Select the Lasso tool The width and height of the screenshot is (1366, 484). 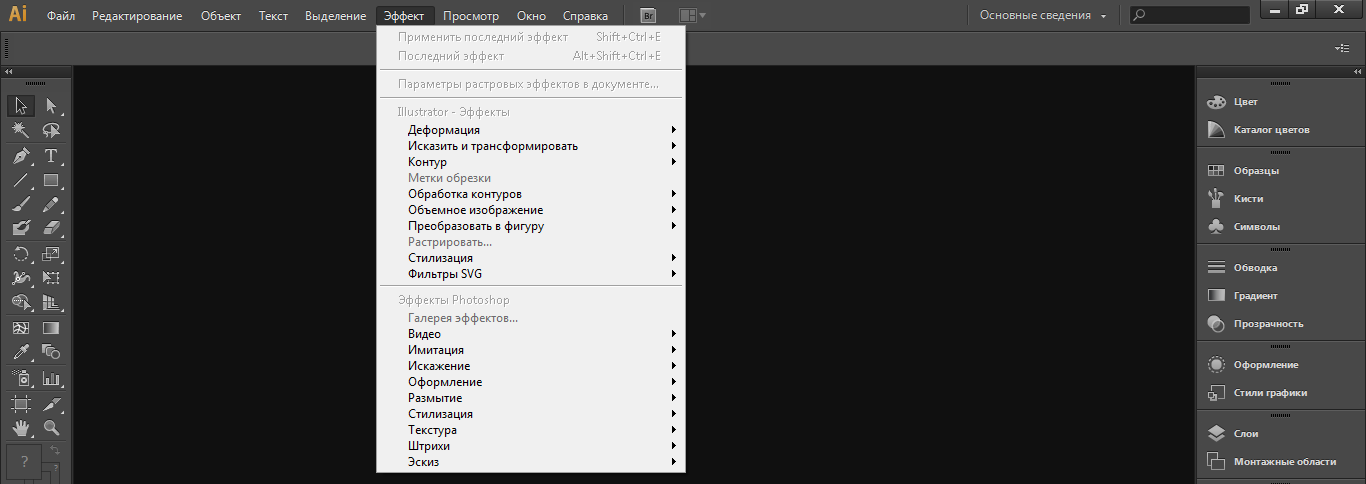tap(51, 130)
